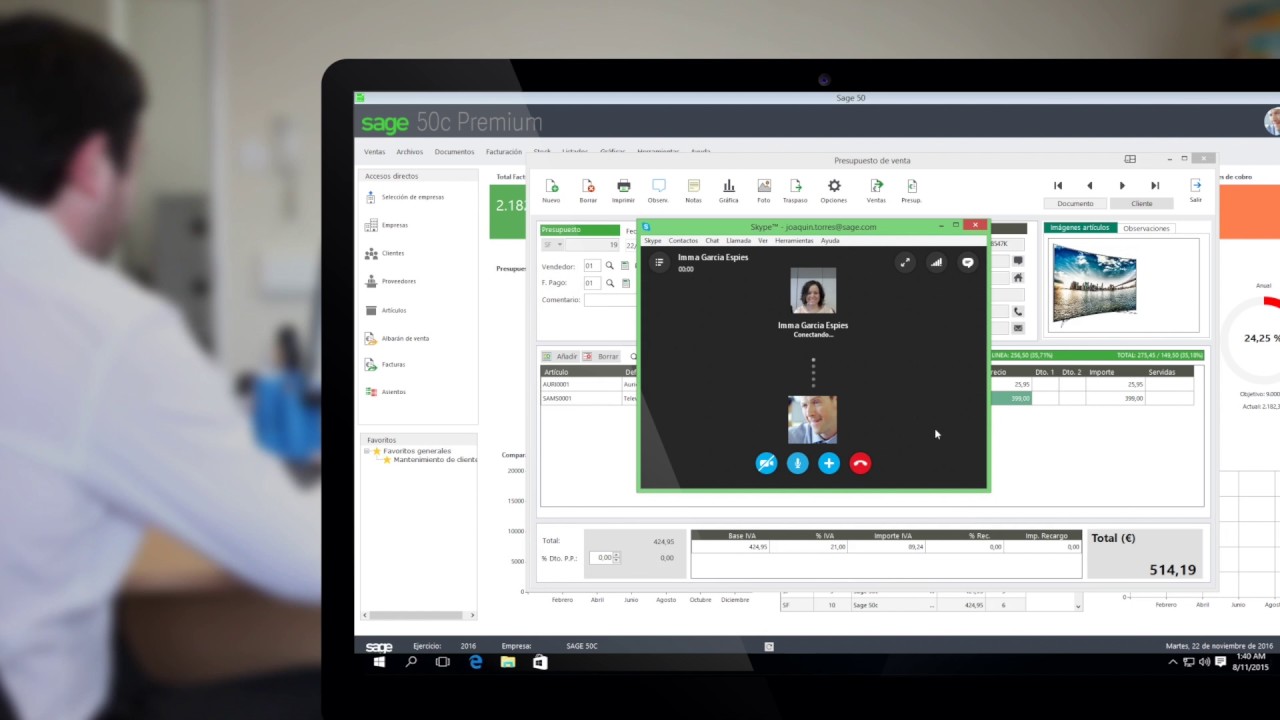Screen dimensions: 1280x720
Task: Go to the first record arrow
Action: (1058, 185)
